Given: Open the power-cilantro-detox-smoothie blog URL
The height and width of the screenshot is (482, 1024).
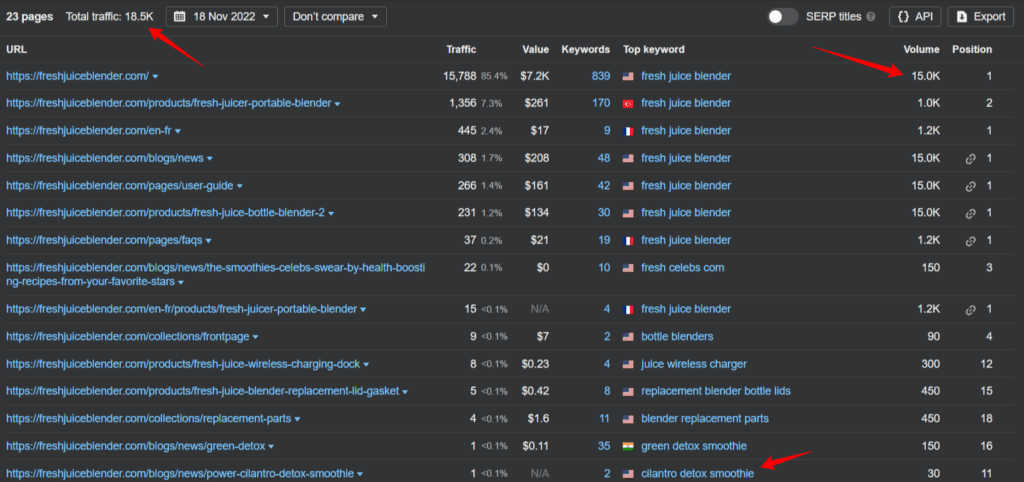Looking at the screenshot, I should pos(180,474).
